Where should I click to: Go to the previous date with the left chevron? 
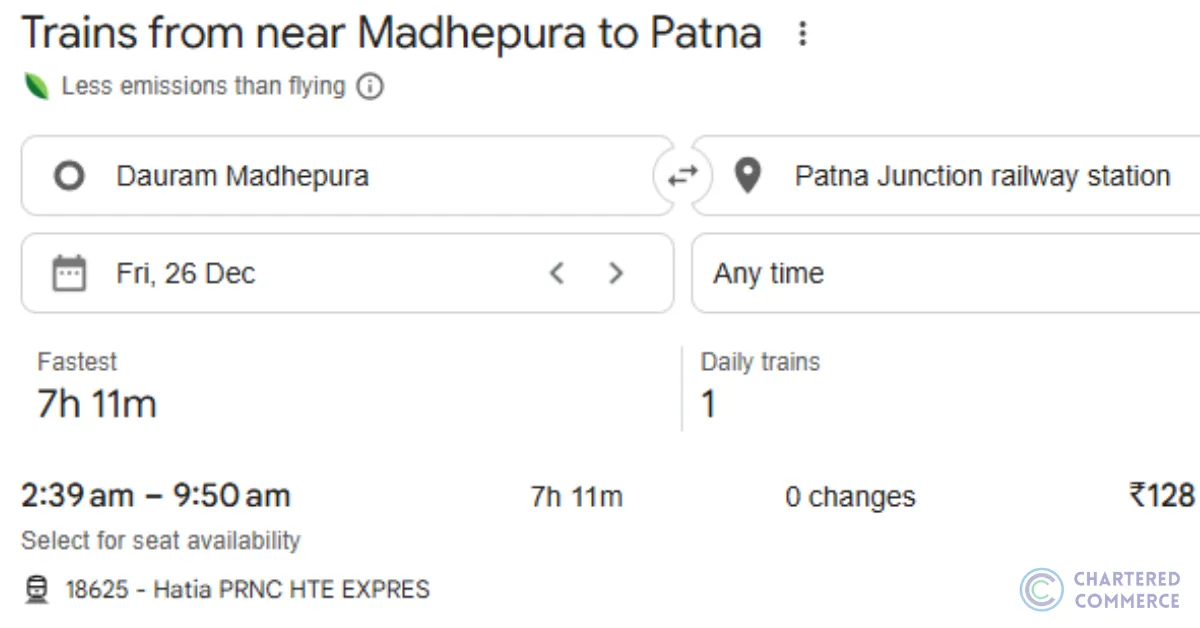pos(557,272)
